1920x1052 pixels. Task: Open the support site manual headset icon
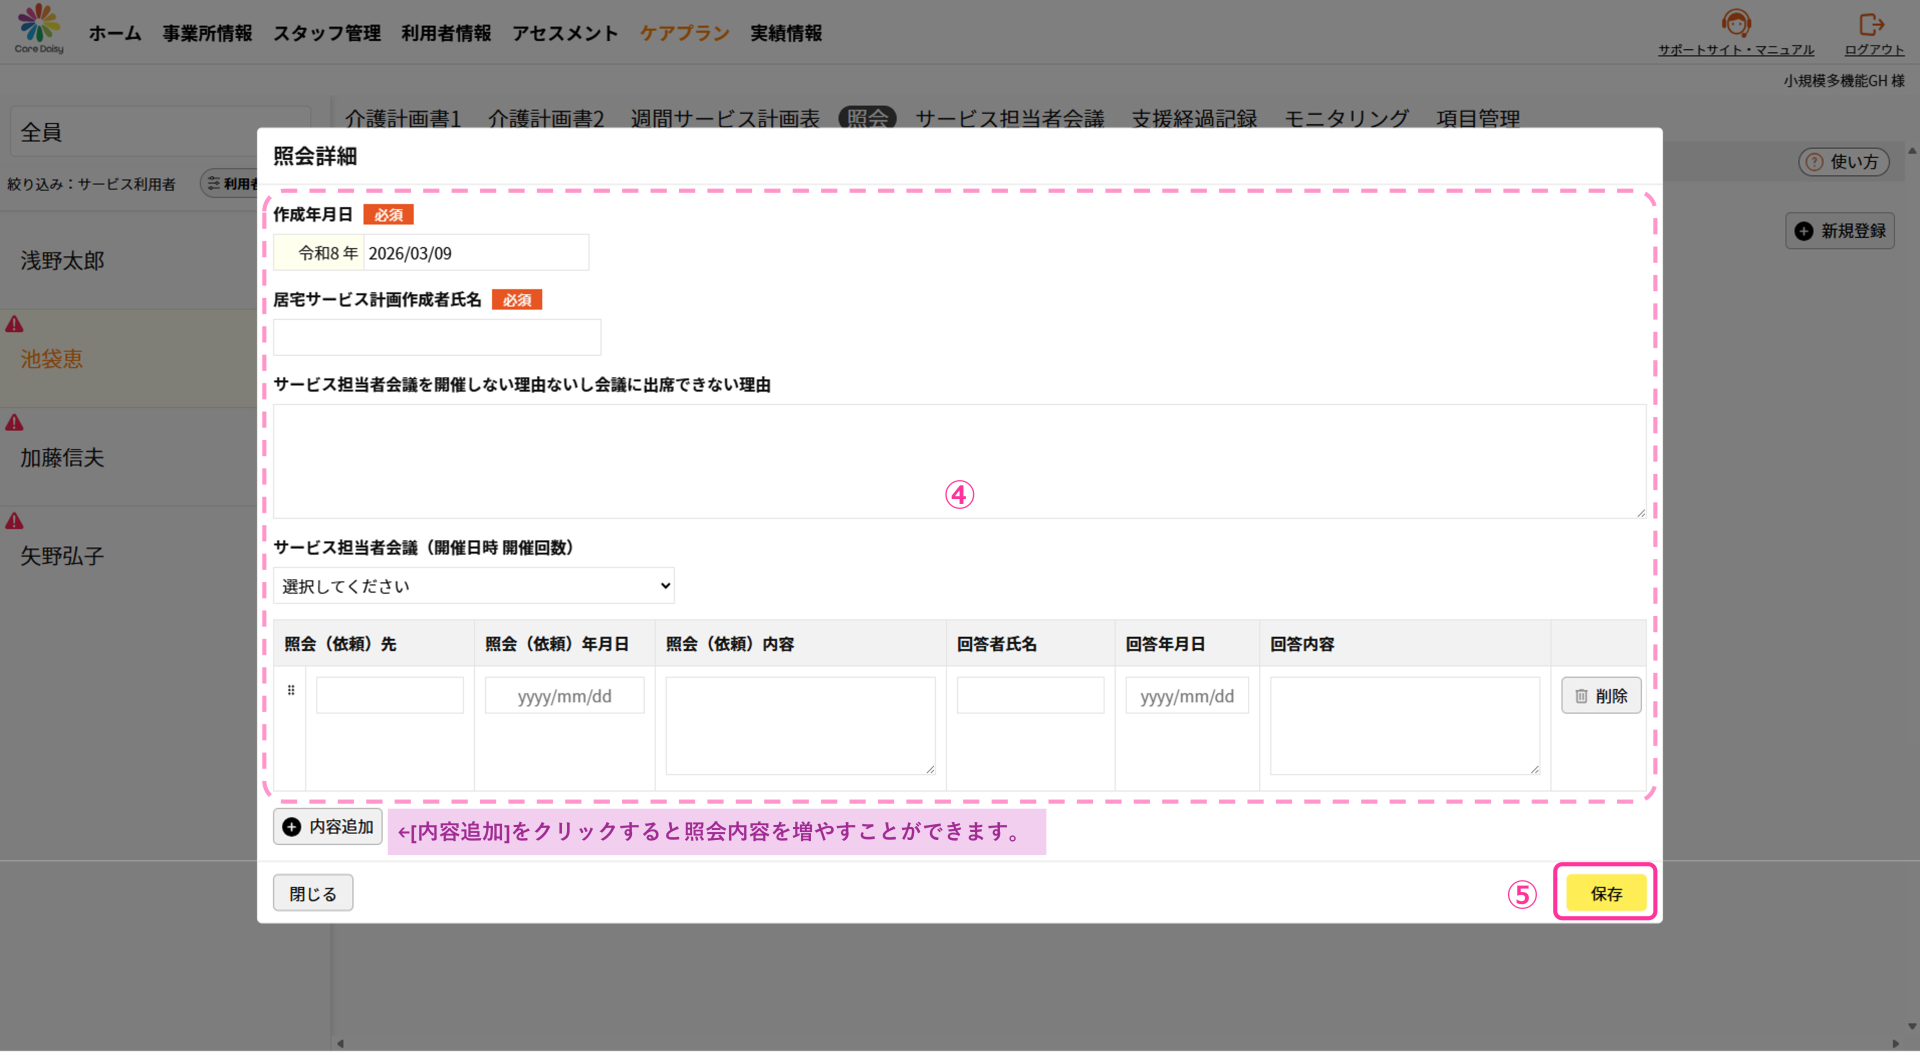(1736, 23)
